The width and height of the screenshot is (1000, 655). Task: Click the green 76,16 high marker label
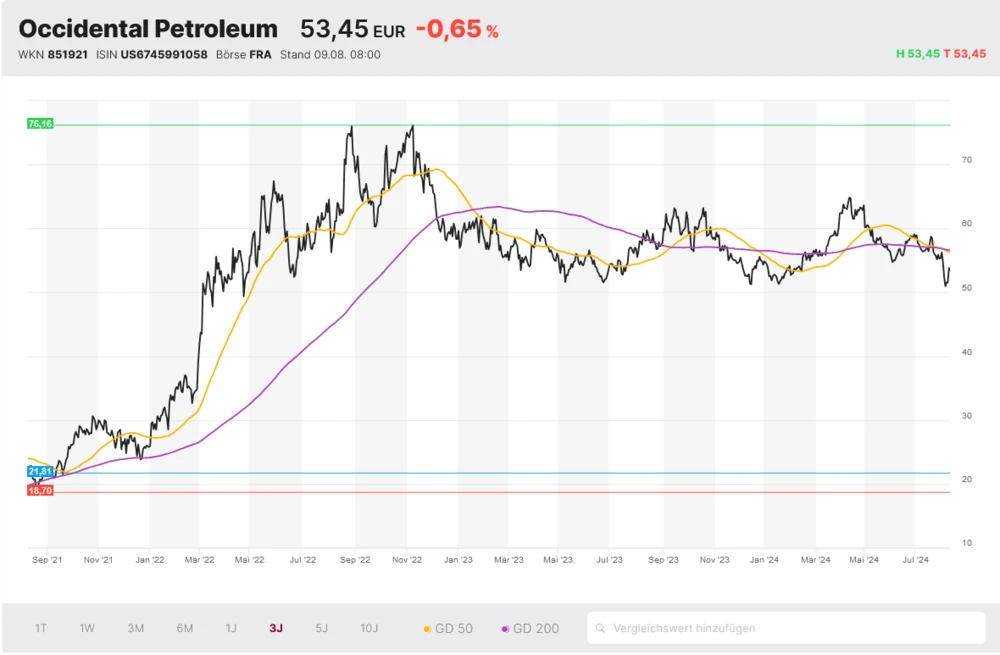pos(40,124)
